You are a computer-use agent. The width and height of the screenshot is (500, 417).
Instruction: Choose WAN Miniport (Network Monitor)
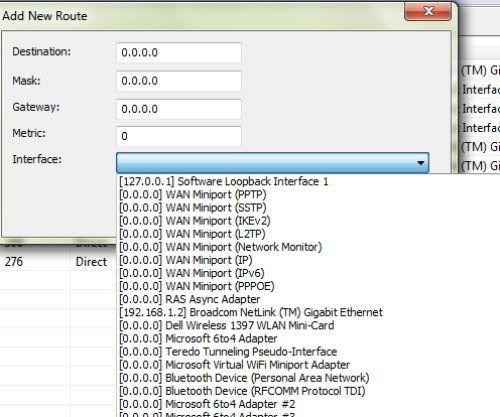pyautogui.click(x=220, y=247)
